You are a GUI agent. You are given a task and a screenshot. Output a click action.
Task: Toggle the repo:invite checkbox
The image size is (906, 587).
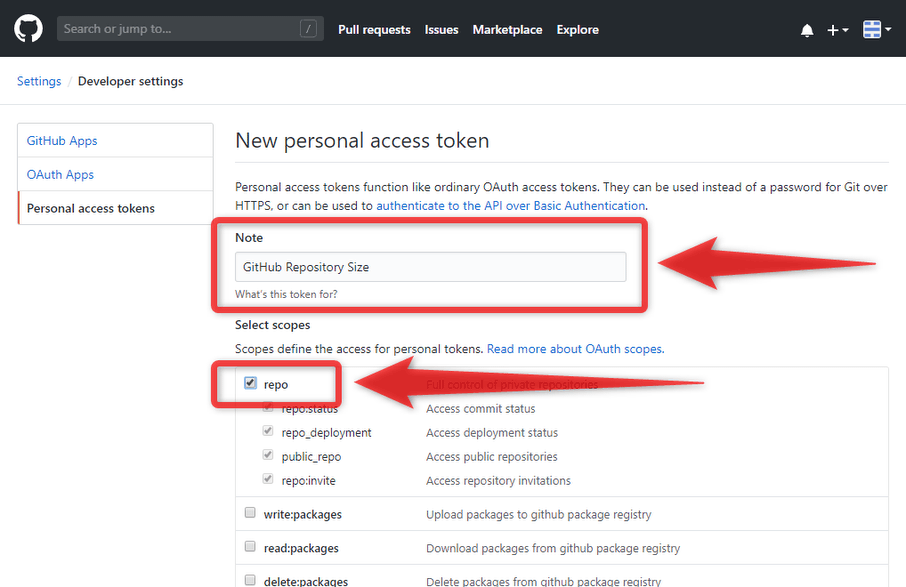coord(268,479)
